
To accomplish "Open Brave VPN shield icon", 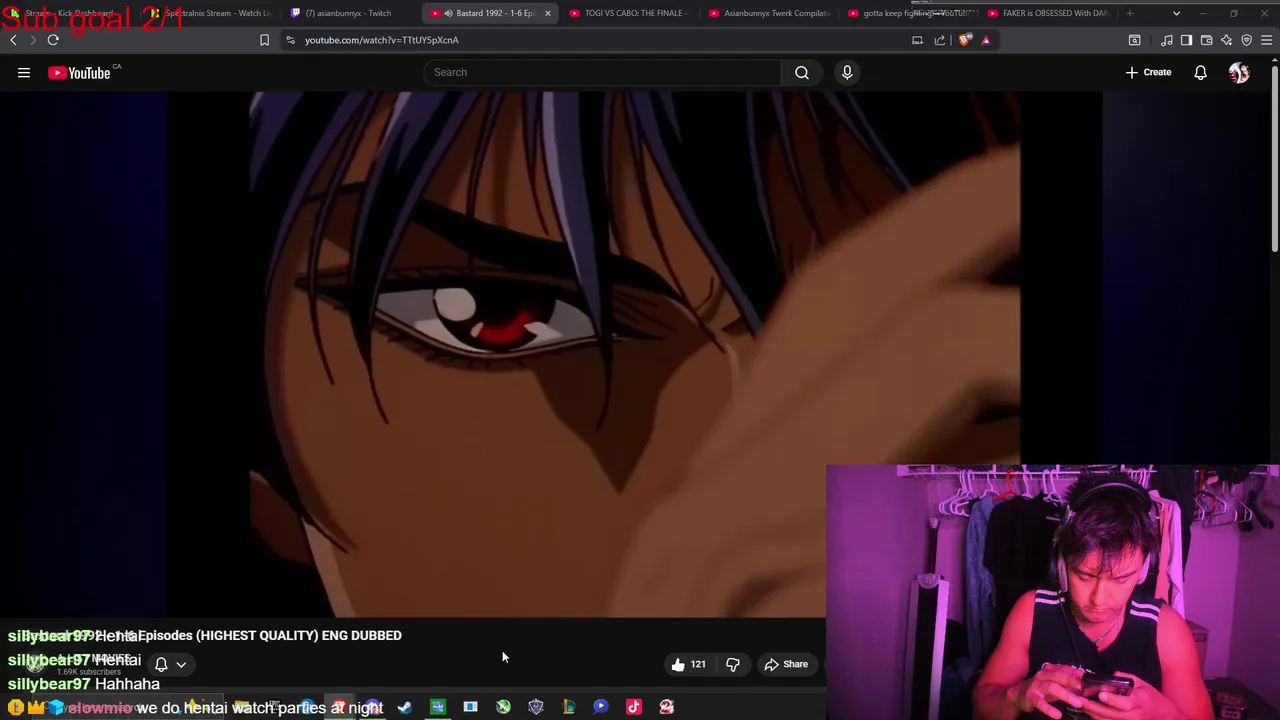I will pyautogui.click(x=1246, y=40).
